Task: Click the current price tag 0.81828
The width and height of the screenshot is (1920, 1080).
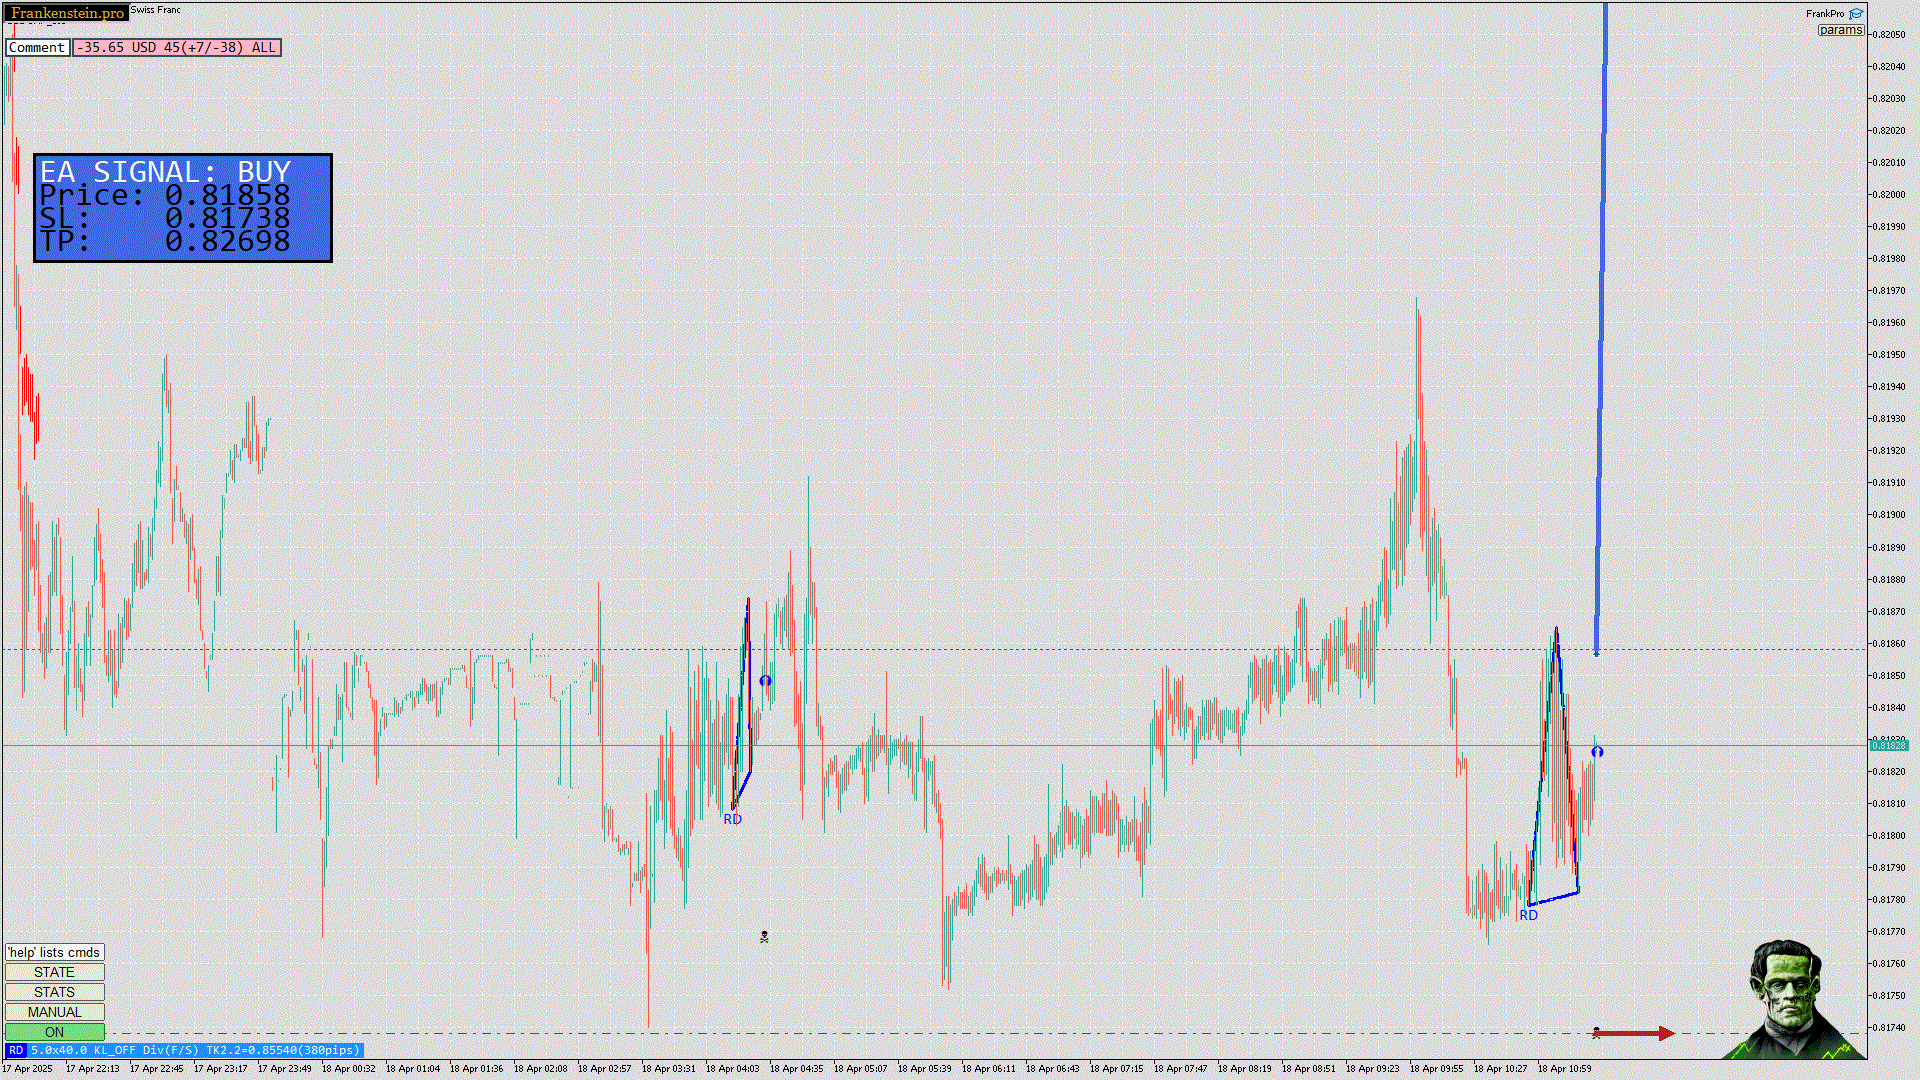Action: click(x=1888, y=746)
